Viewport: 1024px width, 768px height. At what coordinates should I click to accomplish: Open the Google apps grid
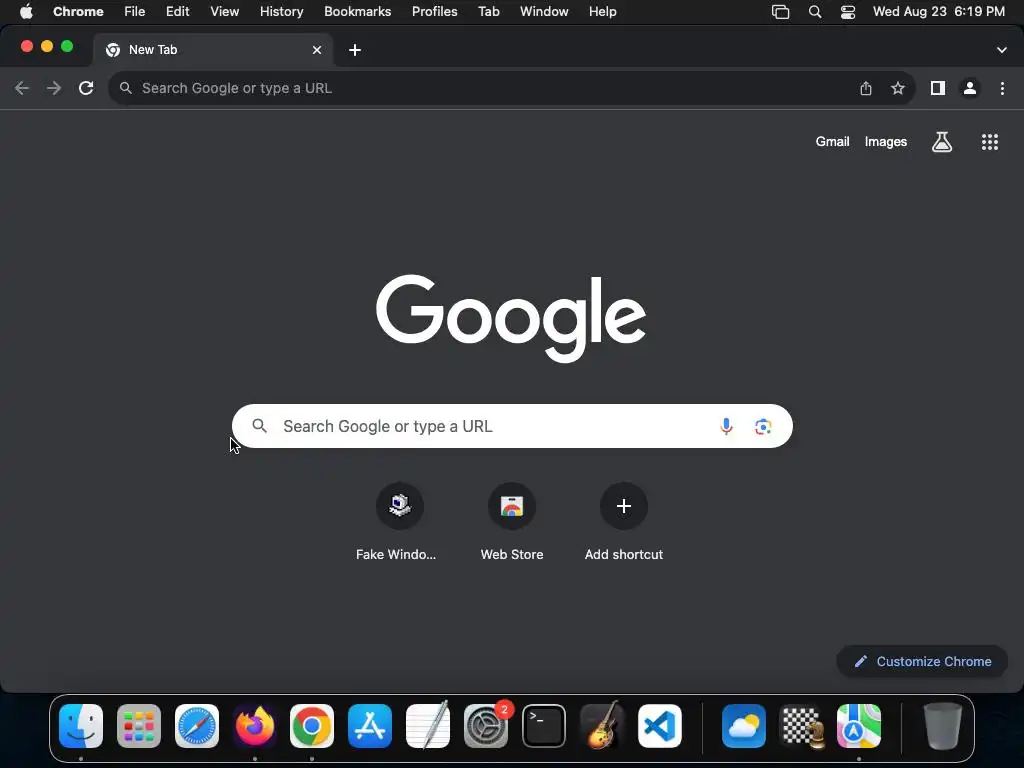(990, 142)
